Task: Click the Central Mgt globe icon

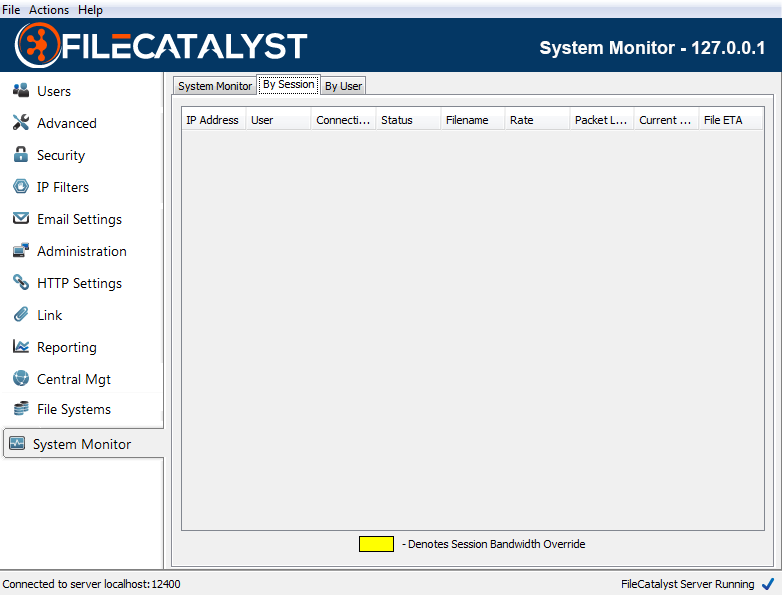Action: pyautogui.click(x=20, y=378)
